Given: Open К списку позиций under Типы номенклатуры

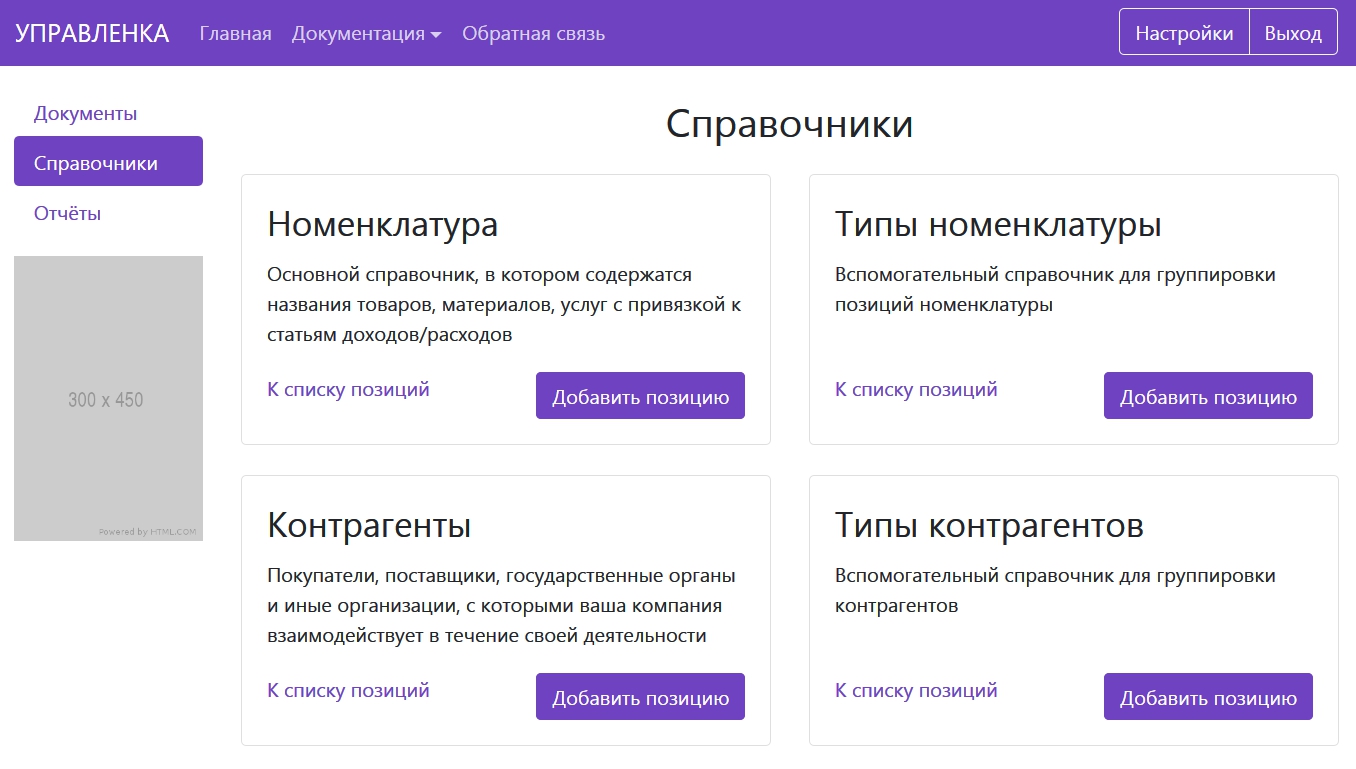Looking at the screenshot, I should coord(916,389).
